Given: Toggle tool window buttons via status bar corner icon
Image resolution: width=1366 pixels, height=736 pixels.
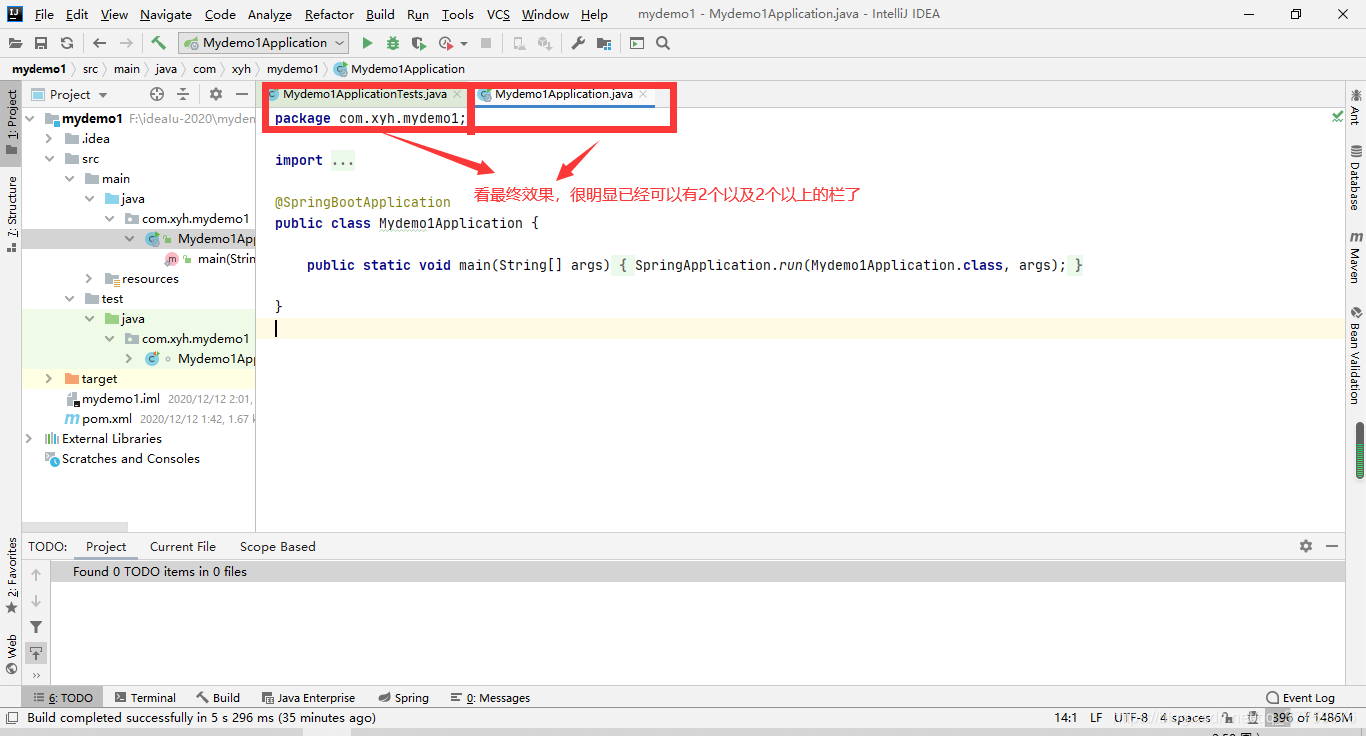Looking at the screenshot, I should (12, 718).
